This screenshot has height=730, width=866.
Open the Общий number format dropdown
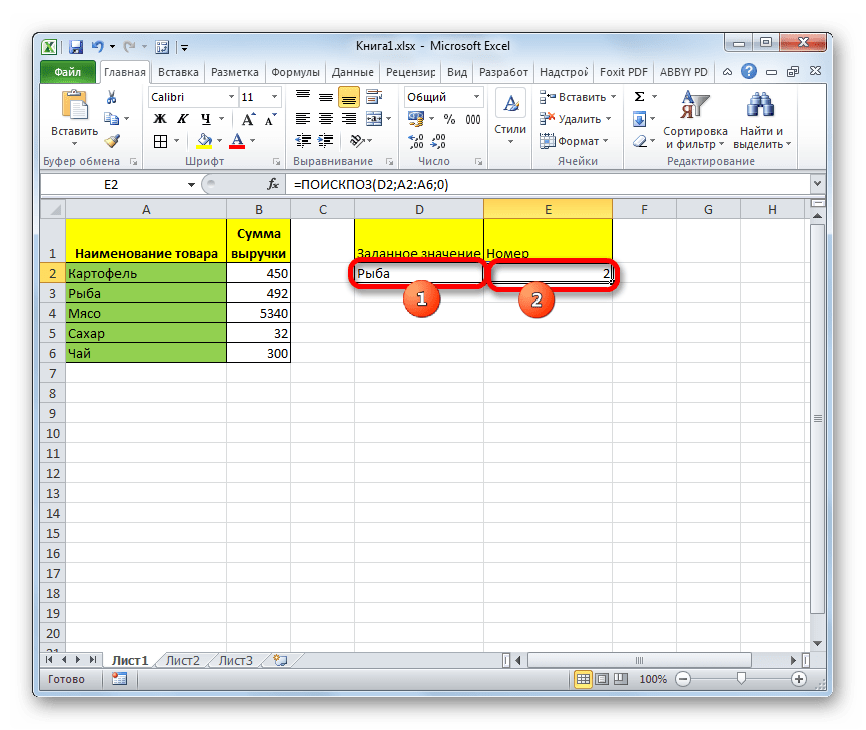476,97
